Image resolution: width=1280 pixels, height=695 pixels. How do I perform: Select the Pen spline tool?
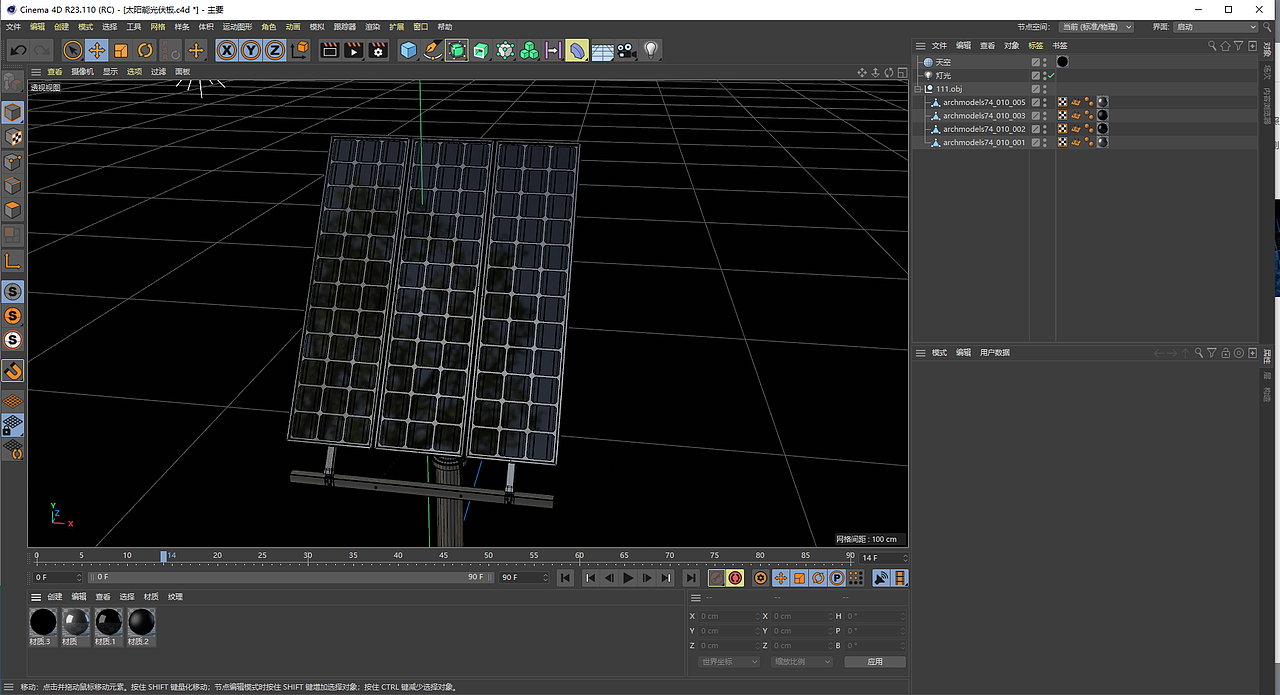click(432, 50)
